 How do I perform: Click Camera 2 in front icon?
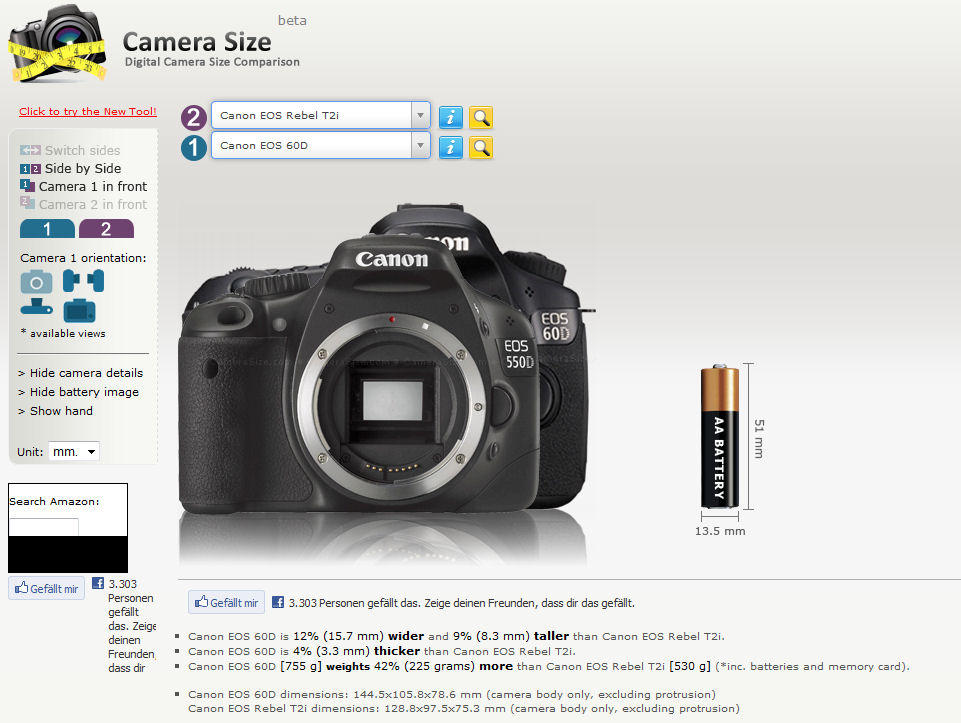point(28,203)
